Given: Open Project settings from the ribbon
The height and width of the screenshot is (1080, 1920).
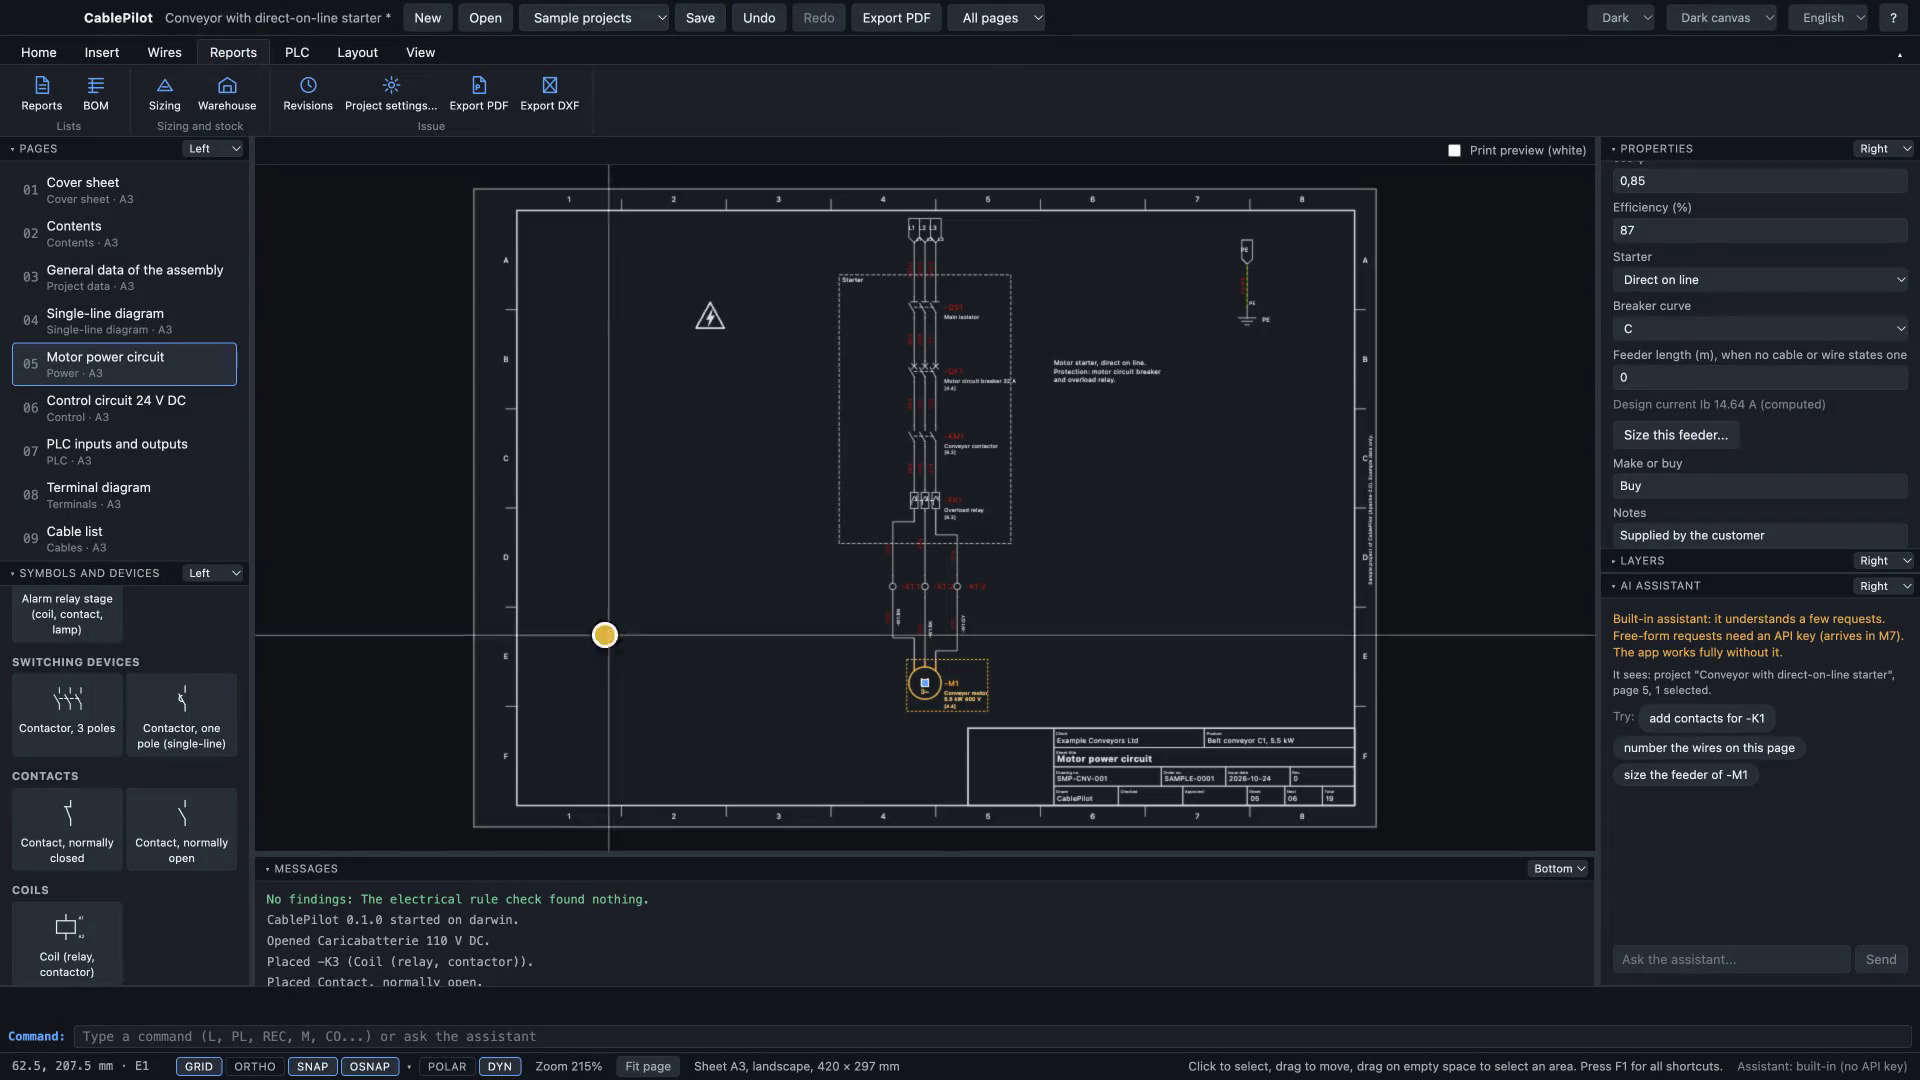Looking at the screenshot, I should [391, 93].
